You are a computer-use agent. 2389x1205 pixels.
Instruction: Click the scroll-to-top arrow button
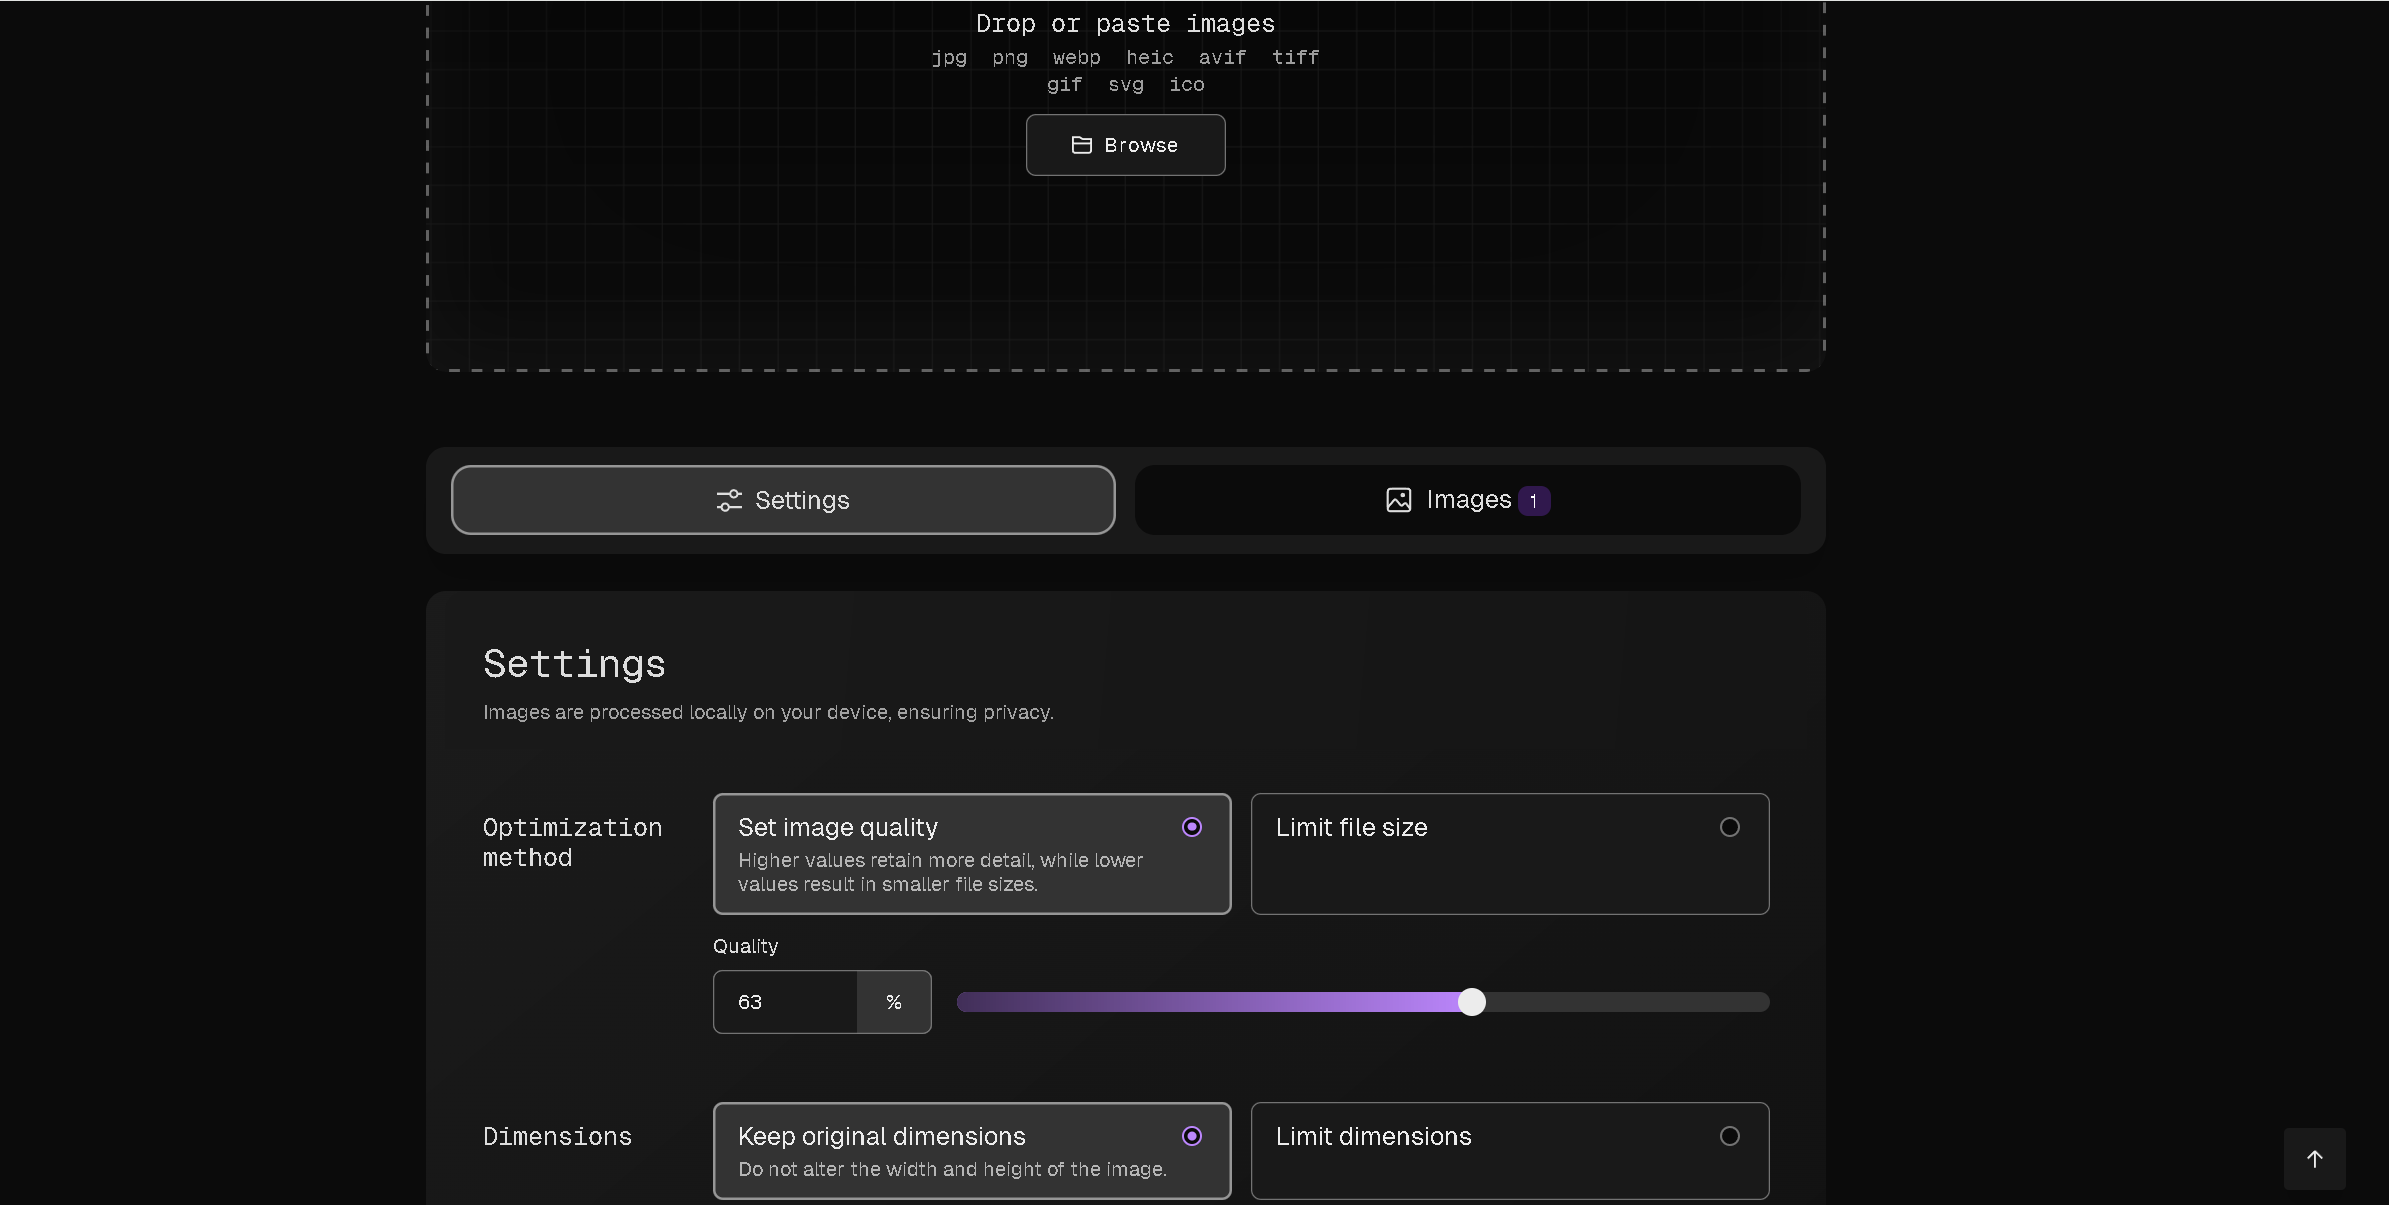click(x=2314, y=1158)
